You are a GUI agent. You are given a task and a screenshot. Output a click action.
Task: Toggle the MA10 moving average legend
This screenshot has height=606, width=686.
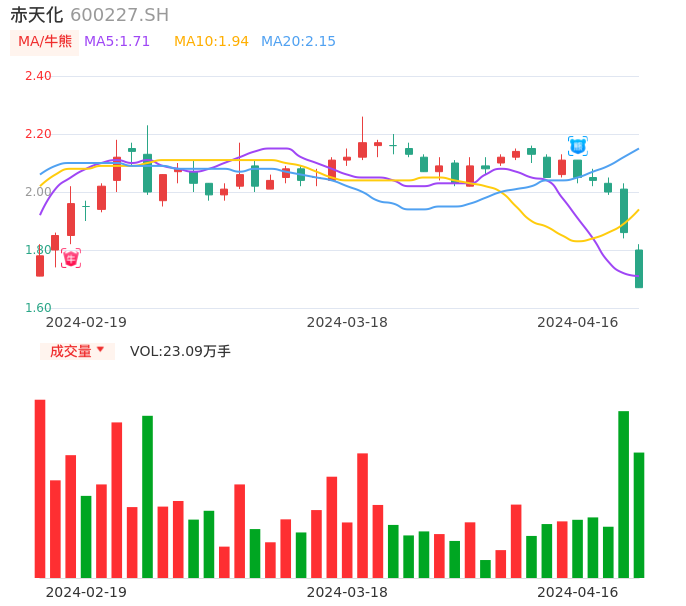coord(211,42)
